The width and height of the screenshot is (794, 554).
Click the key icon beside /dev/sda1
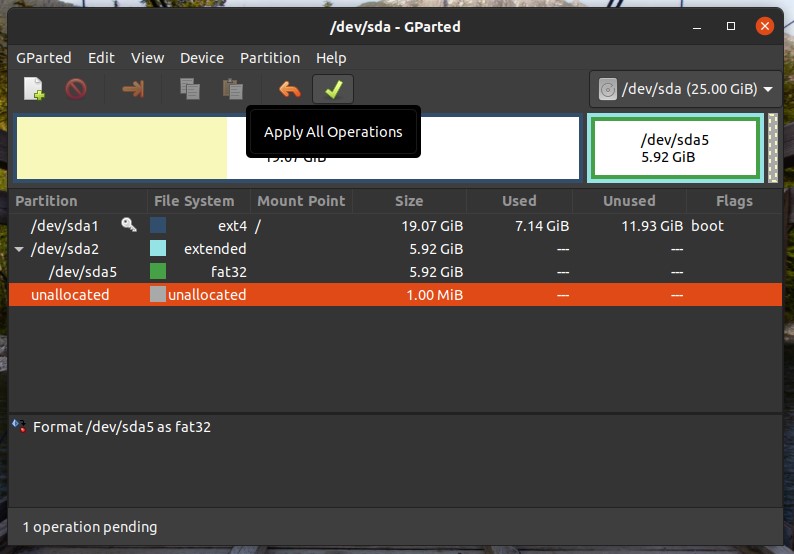[x=129, y=226]
